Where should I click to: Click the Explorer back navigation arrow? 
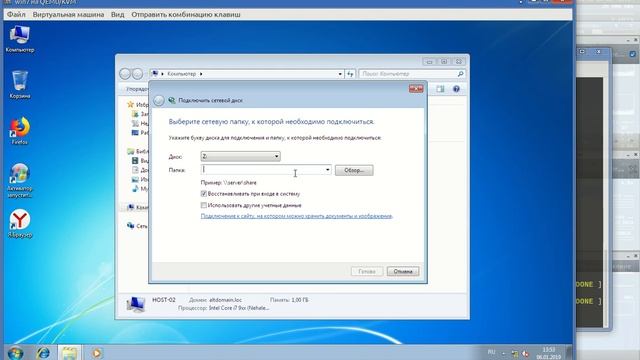coord(125,74)
